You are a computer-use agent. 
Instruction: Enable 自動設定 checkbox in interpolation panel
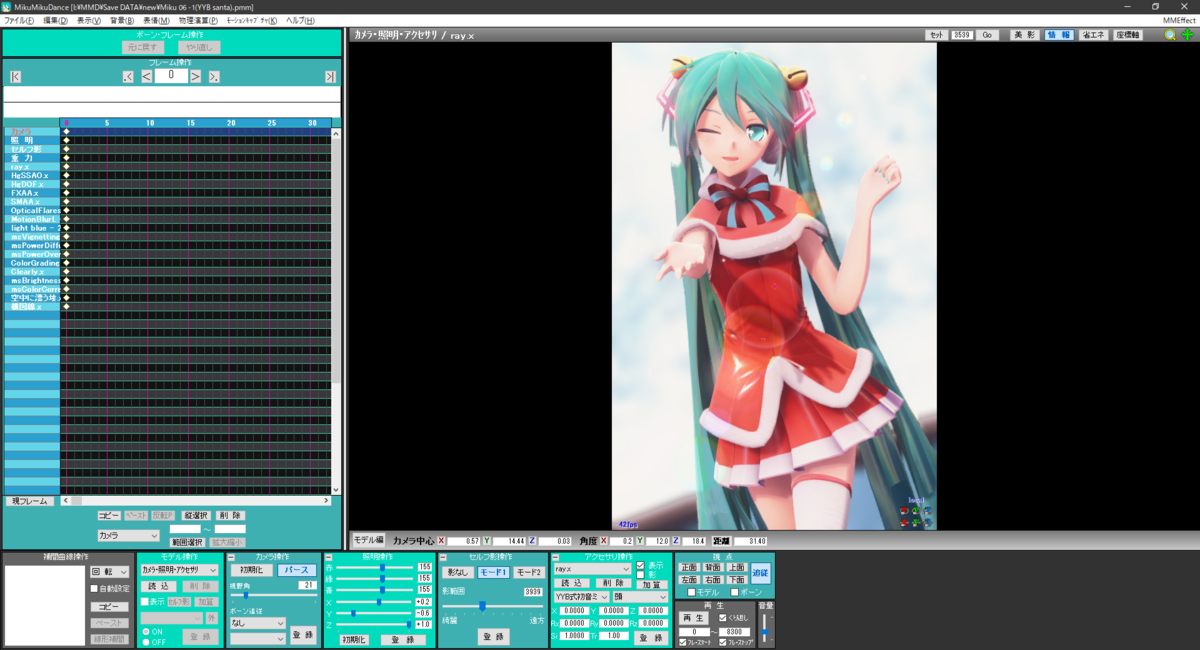click(95, 589)
